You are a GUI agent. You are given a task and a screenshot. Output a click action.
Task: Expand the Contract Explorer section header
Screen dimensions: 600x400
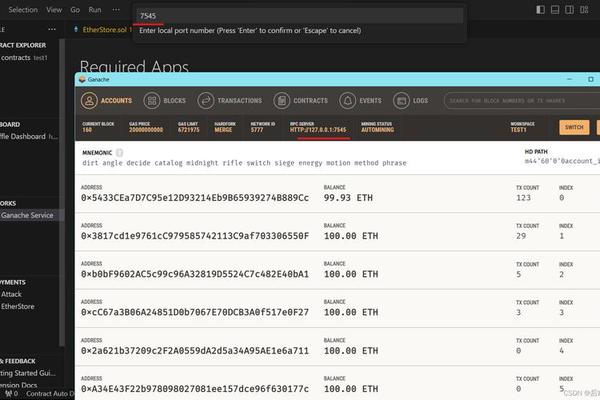tap(23, 45)
